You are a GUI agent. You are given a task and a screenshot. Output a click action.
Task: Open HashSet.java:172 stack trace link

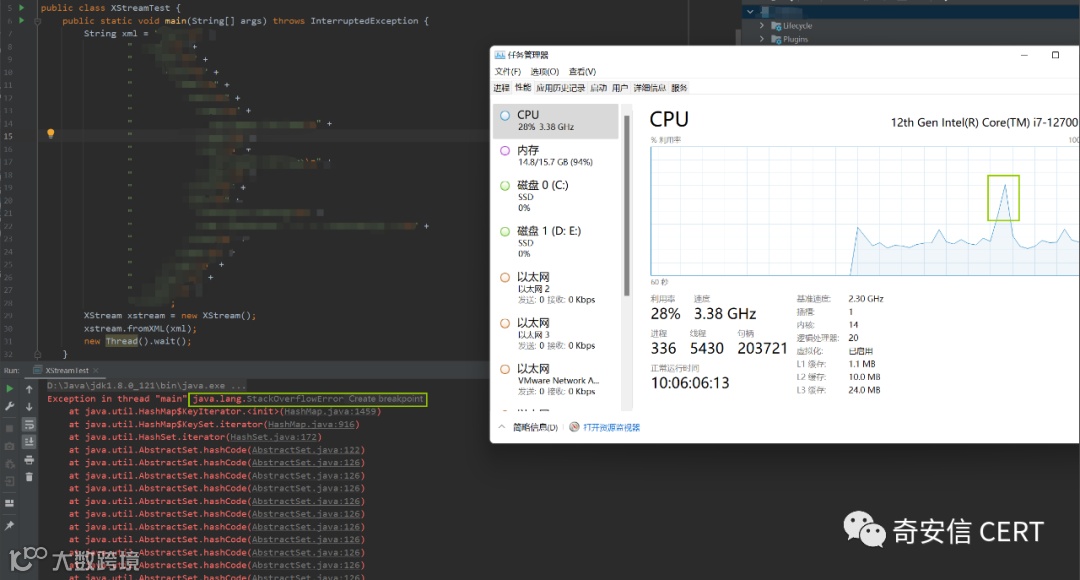click(x=273, y=437)
